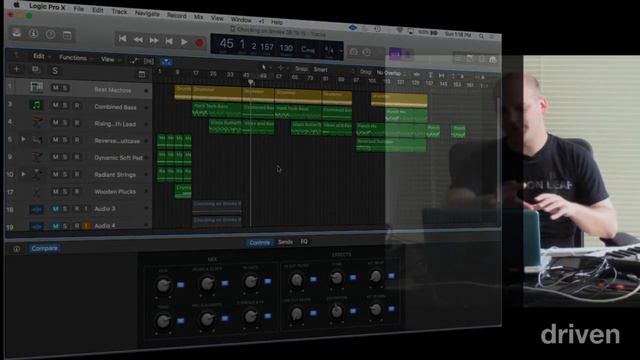Solo the Beat Machine track

(64, 88)
